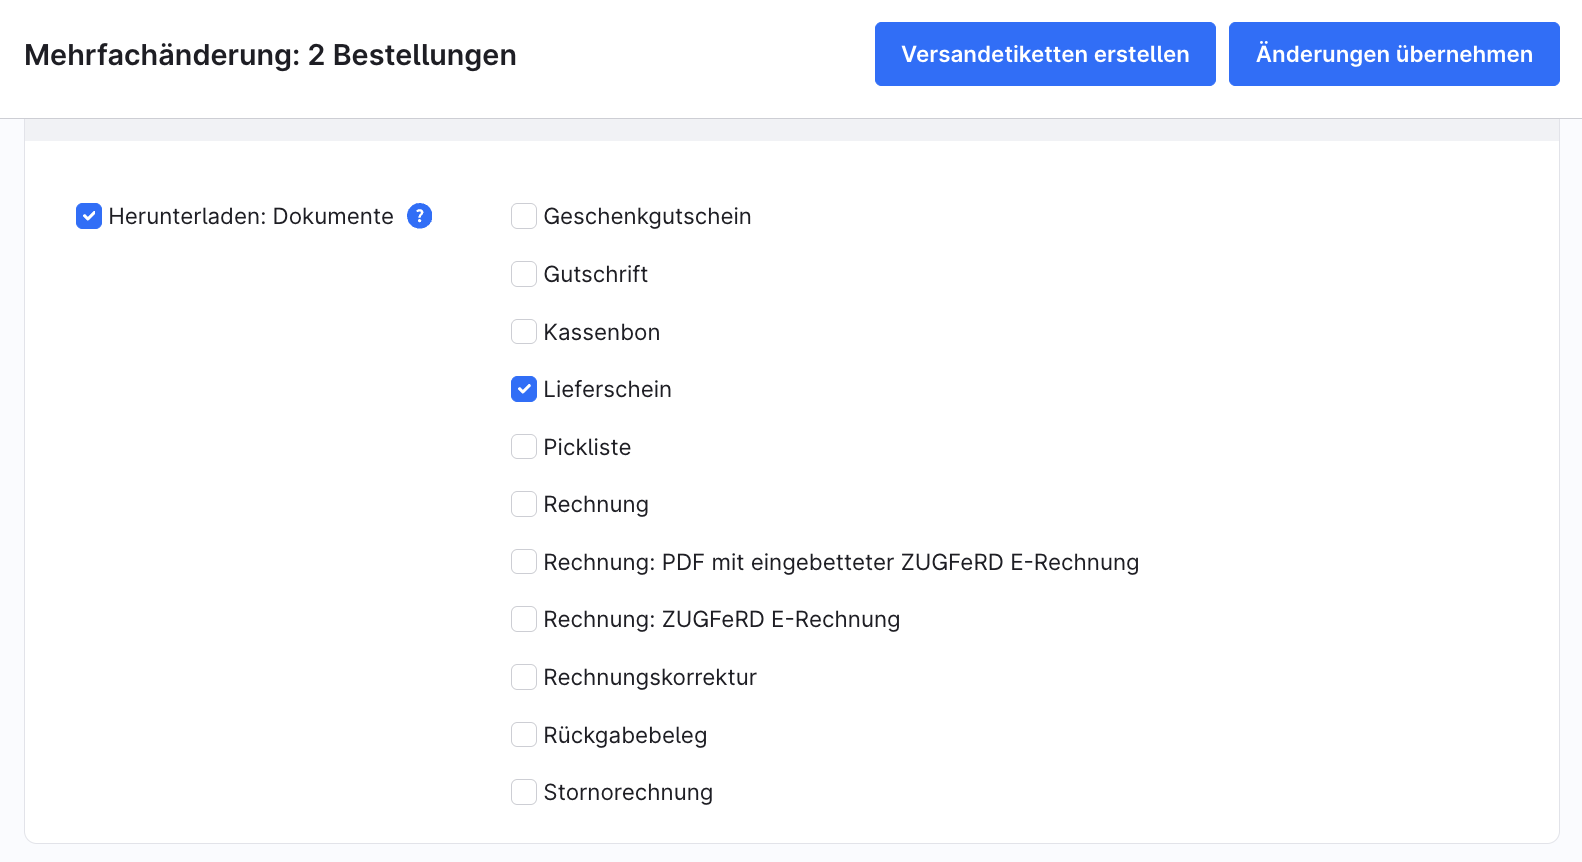
Task: Select the Kassenbon checkbox
Action: point(524,332)
